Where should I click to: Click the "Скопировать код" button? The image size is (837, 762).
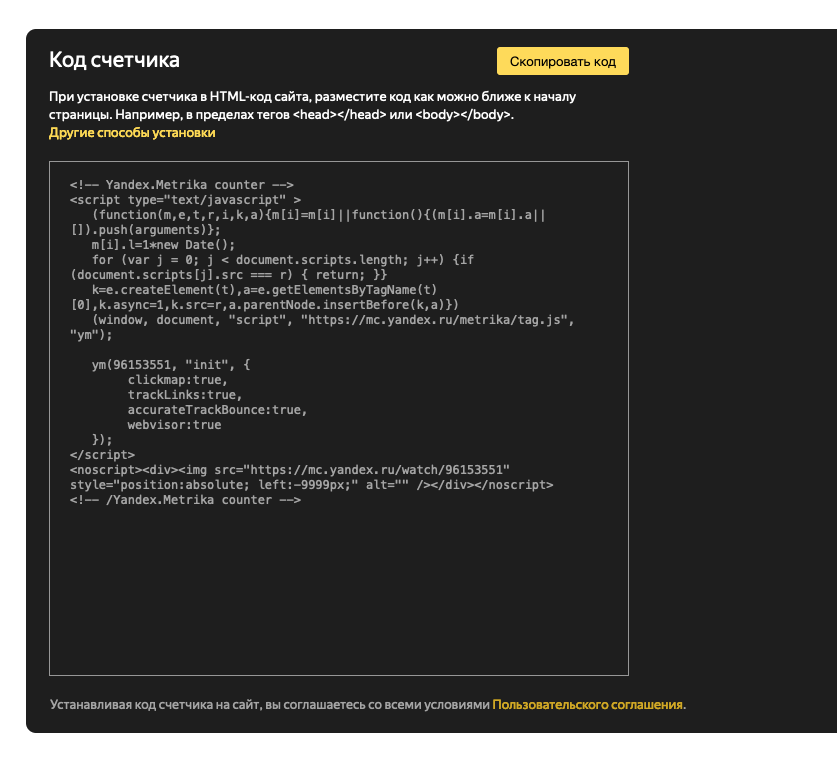(563, 61)
